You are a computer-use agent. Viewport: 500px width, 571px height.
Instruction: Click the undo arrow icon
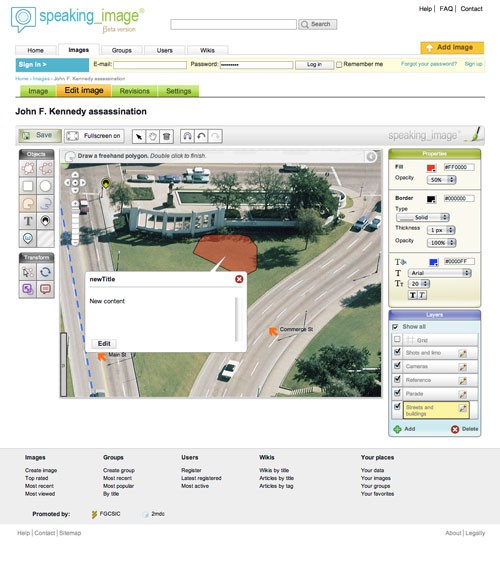201,136
